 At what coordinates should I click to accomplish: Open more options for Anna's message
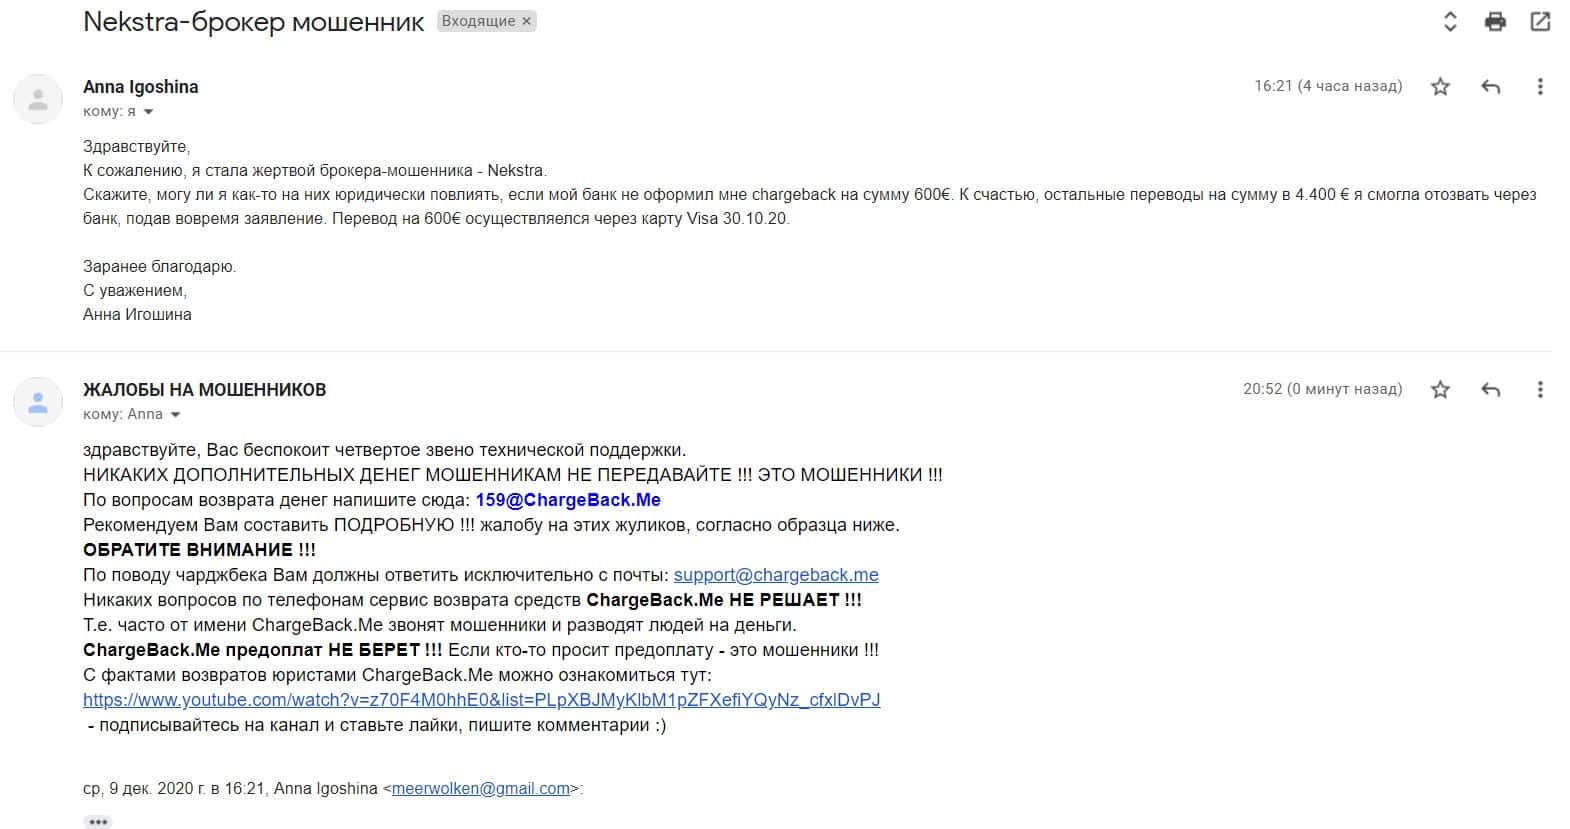click(1540, 87)
